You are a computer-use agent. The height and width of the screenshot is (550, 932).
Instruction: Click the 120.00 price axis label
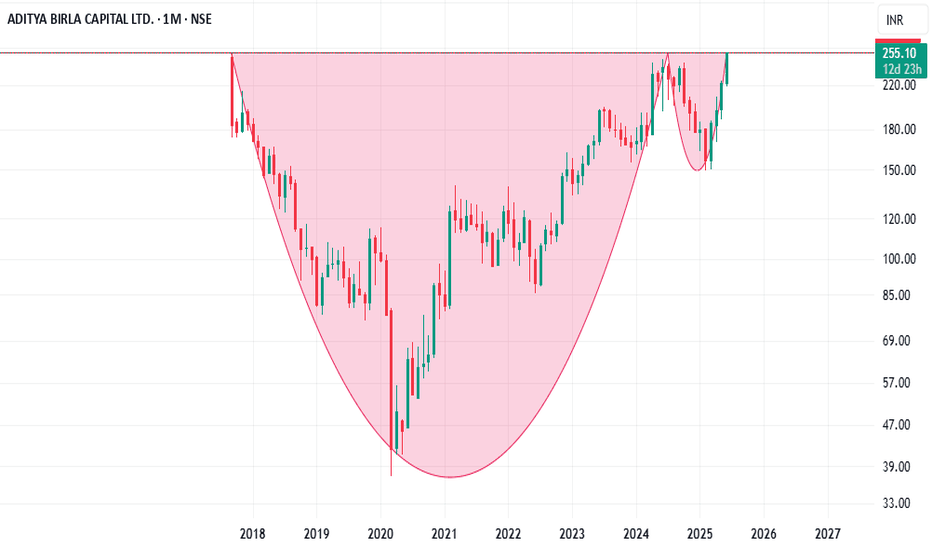(x=899, y=219)
